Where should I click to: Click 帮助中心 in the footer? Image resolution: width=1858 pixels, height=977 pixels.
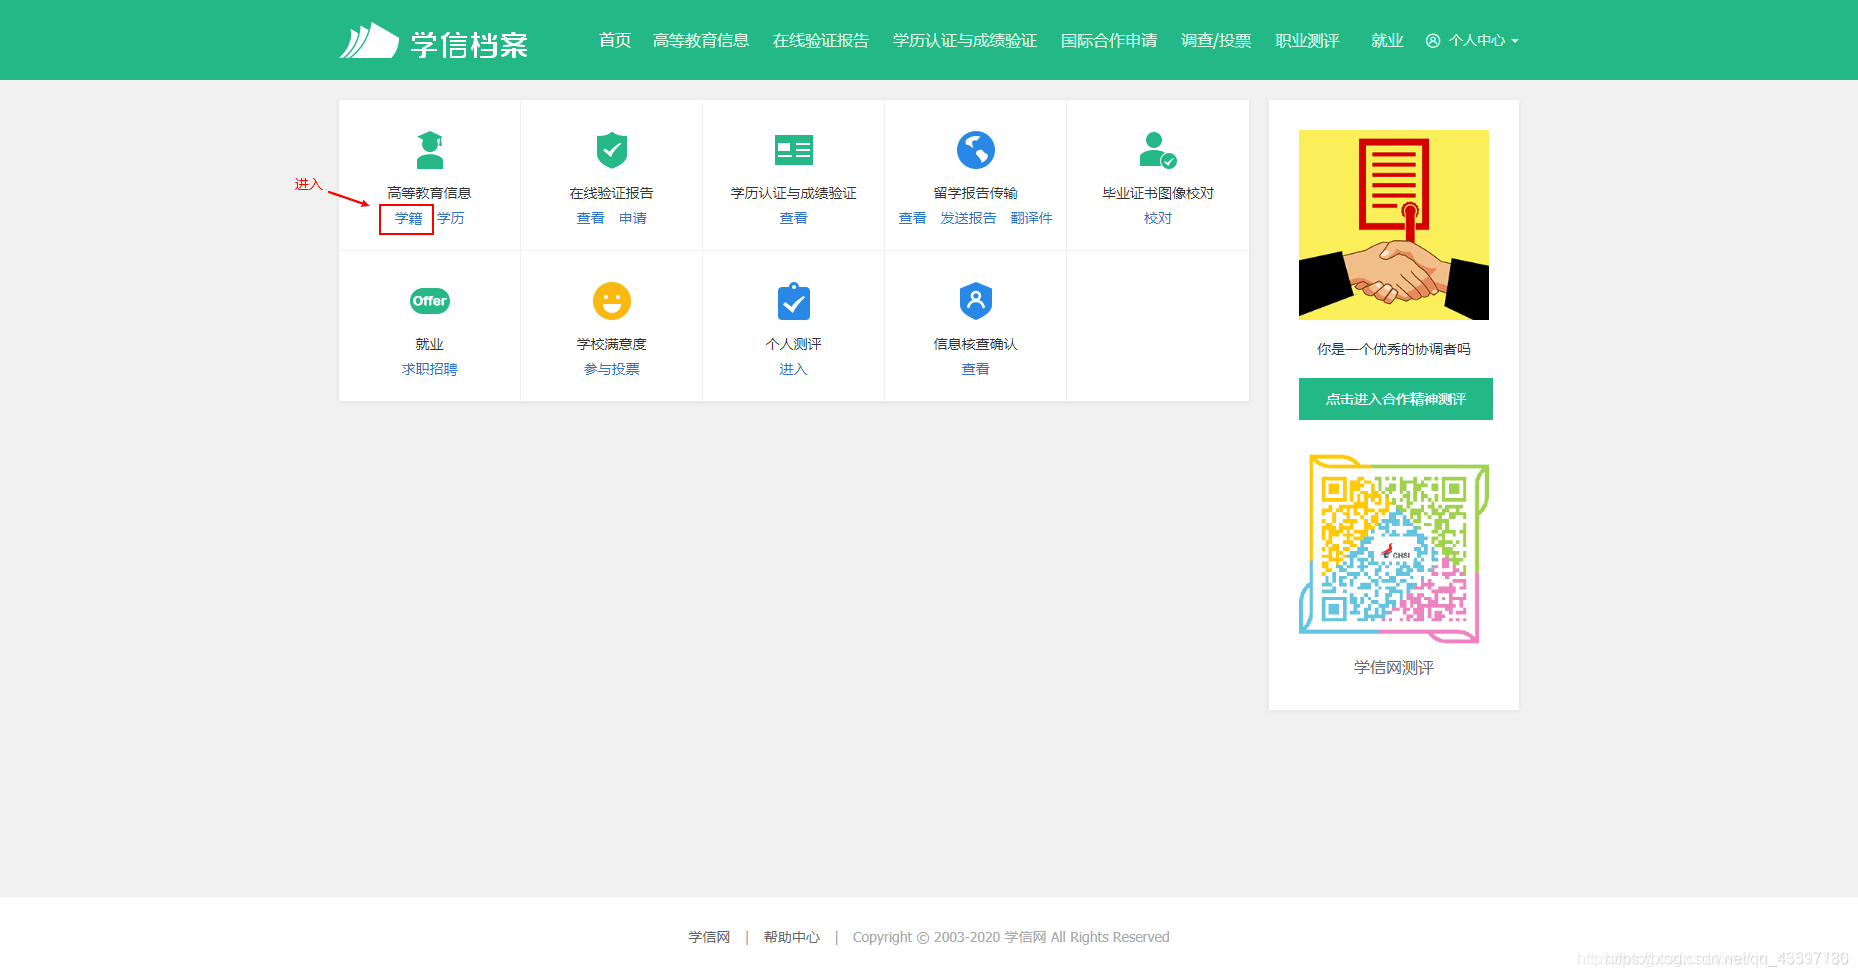pos(791,937)
